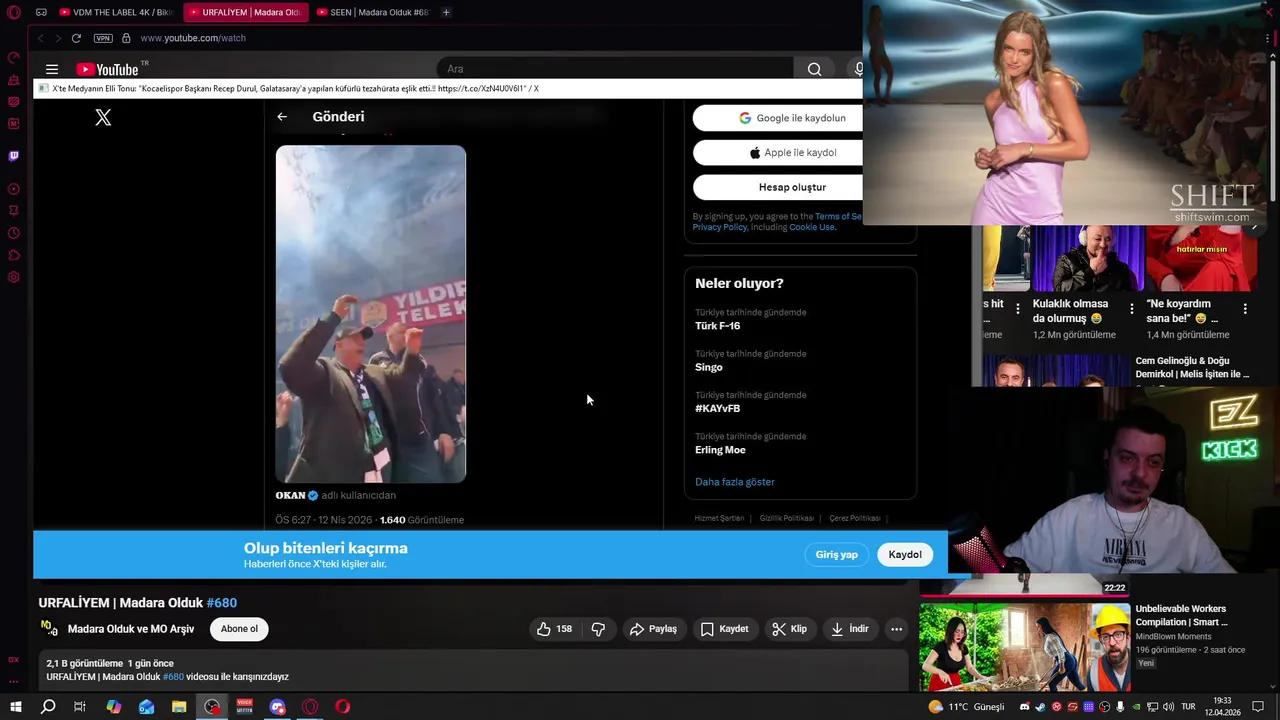Open options menu for the 'hit' short

click(1018, 309)
